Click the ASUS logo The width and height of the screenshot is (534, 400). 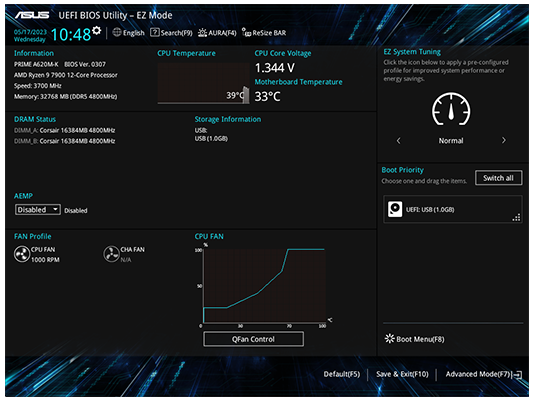[32, 15]
